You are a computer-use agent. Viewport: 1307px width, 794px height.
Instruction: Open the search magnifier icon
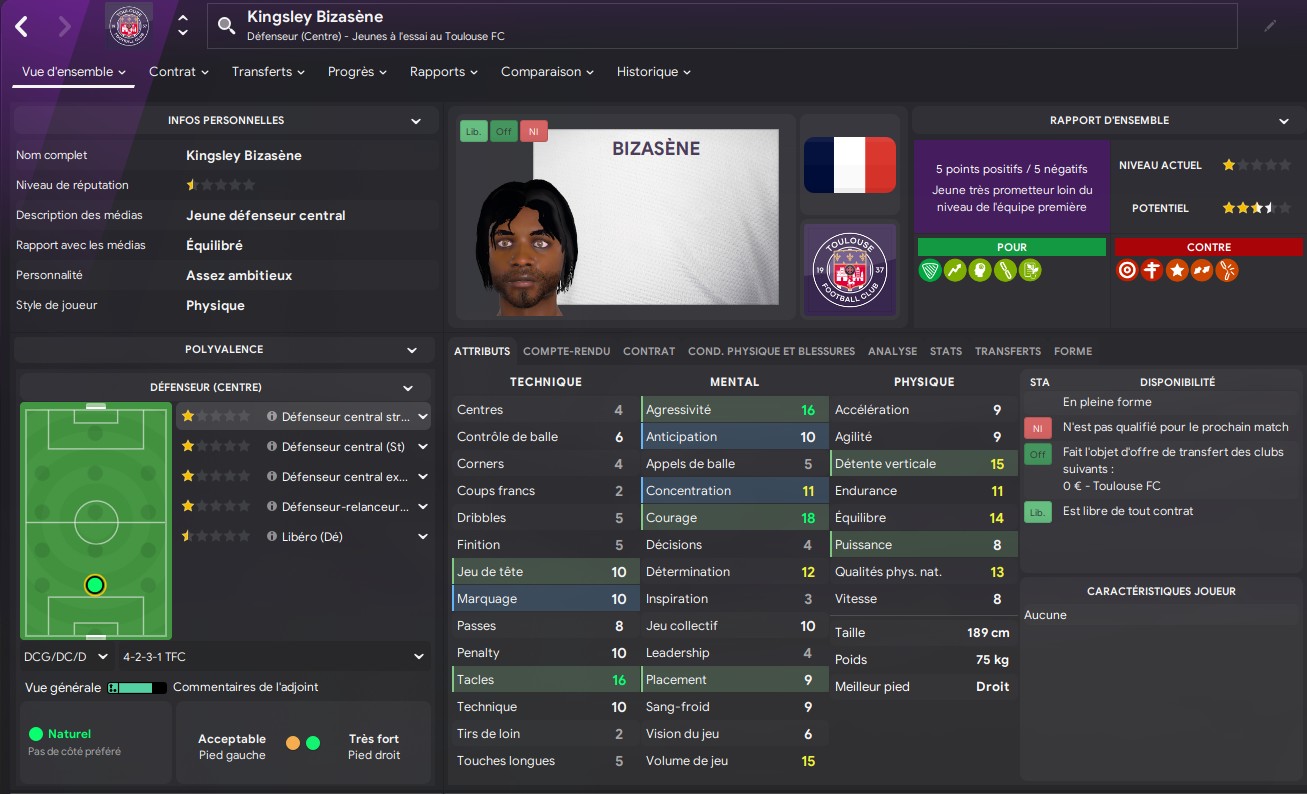point(228,26)
